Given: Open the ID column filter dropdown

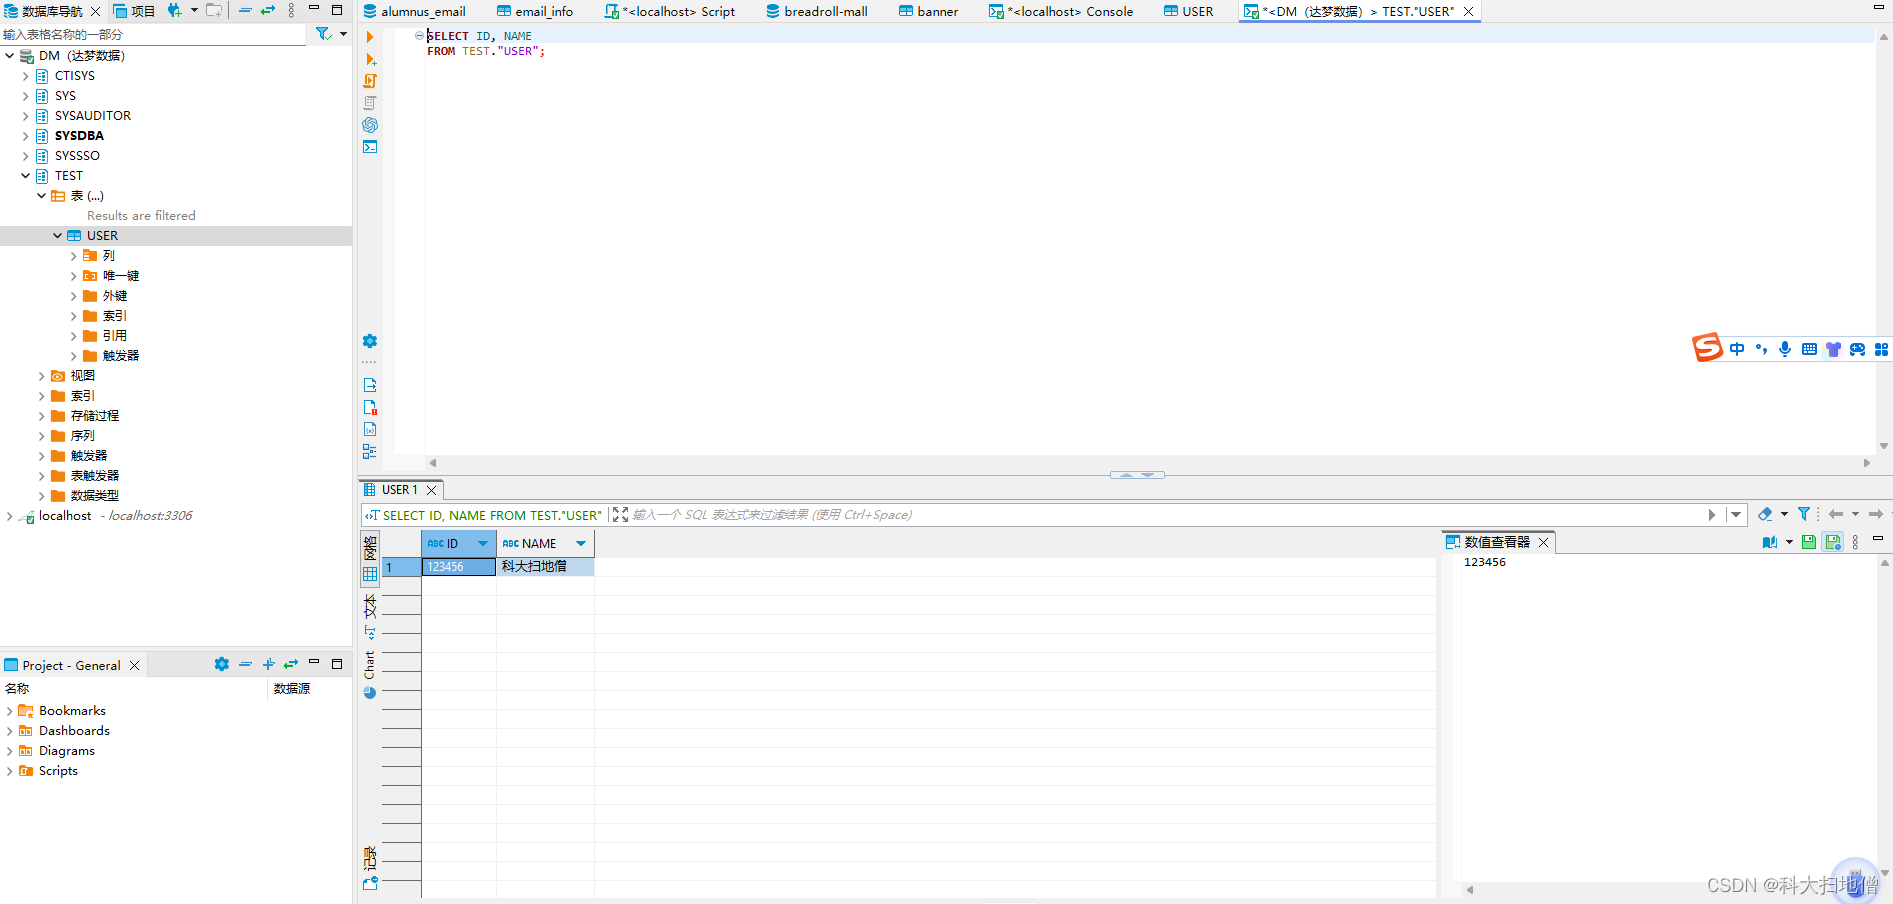Looking at the screenshot, I should (483, 544).
